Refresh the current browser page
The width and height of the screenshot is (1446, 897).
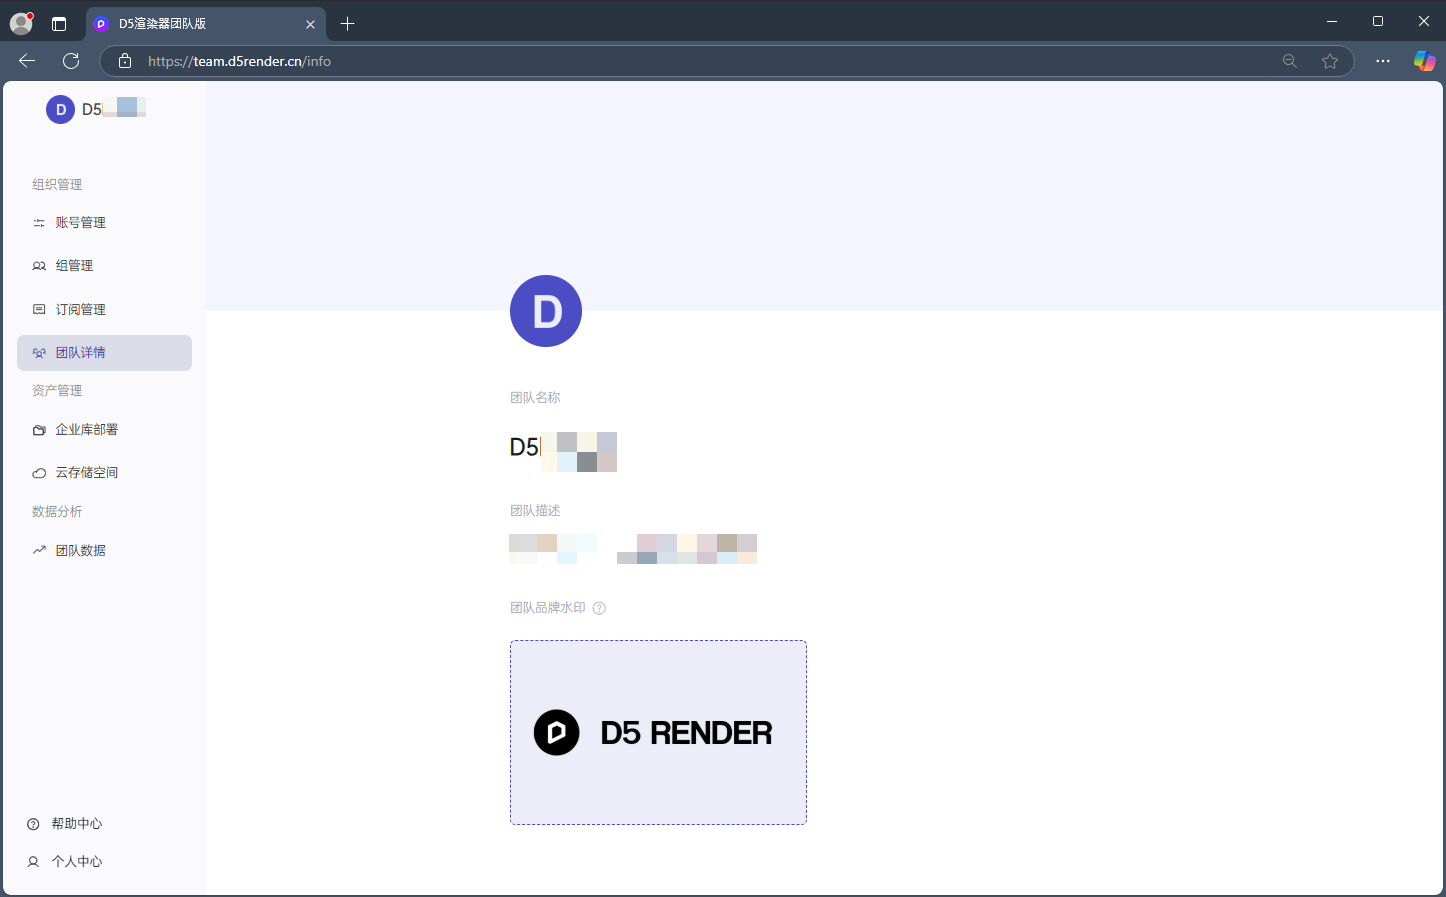71,61
